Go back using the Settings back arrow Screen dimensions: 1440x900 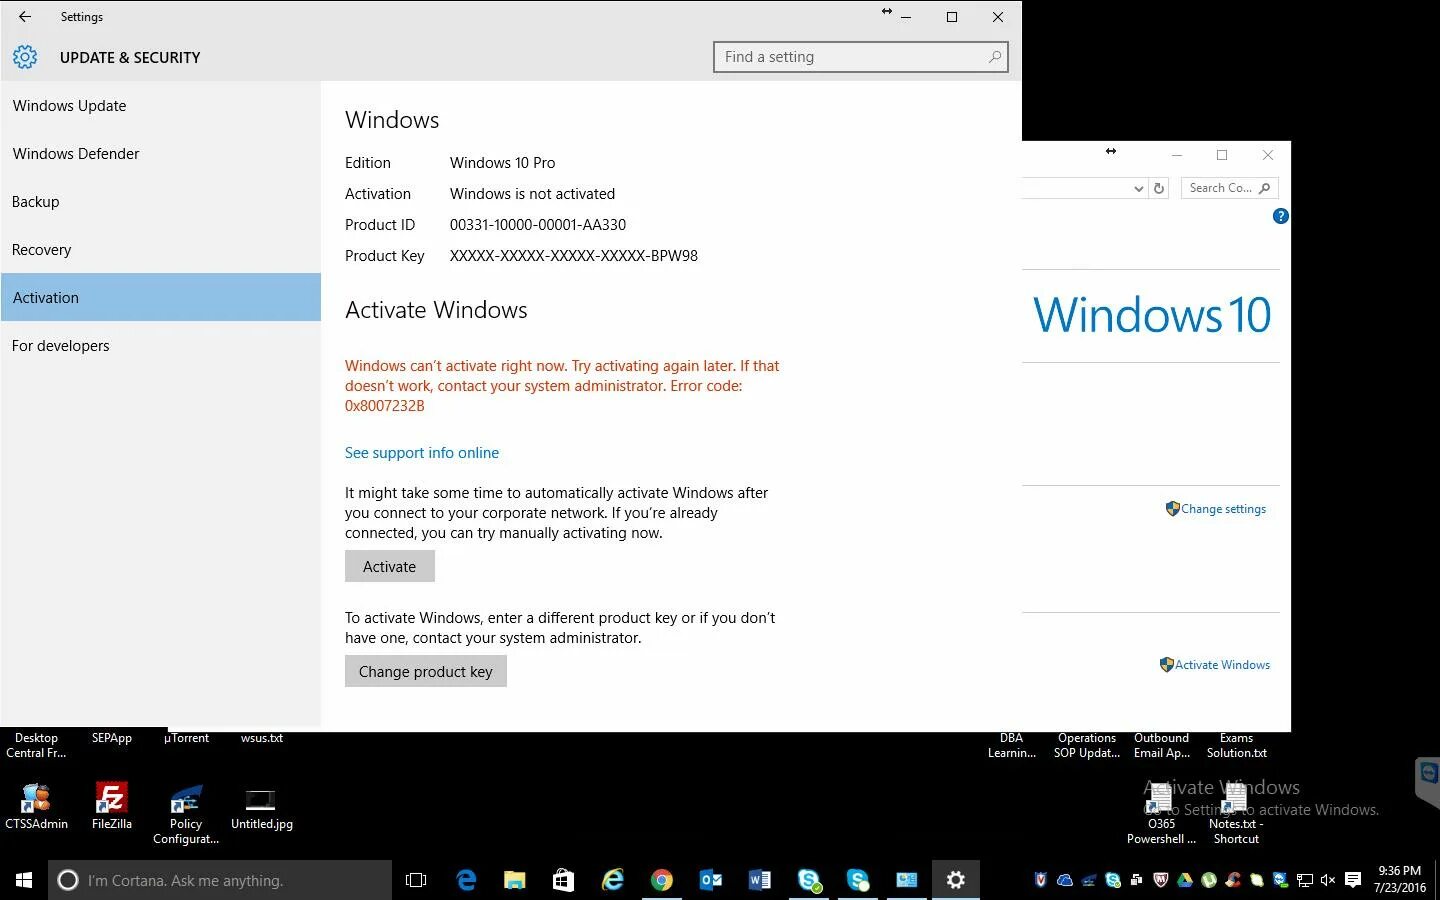[x=25, y=17]
